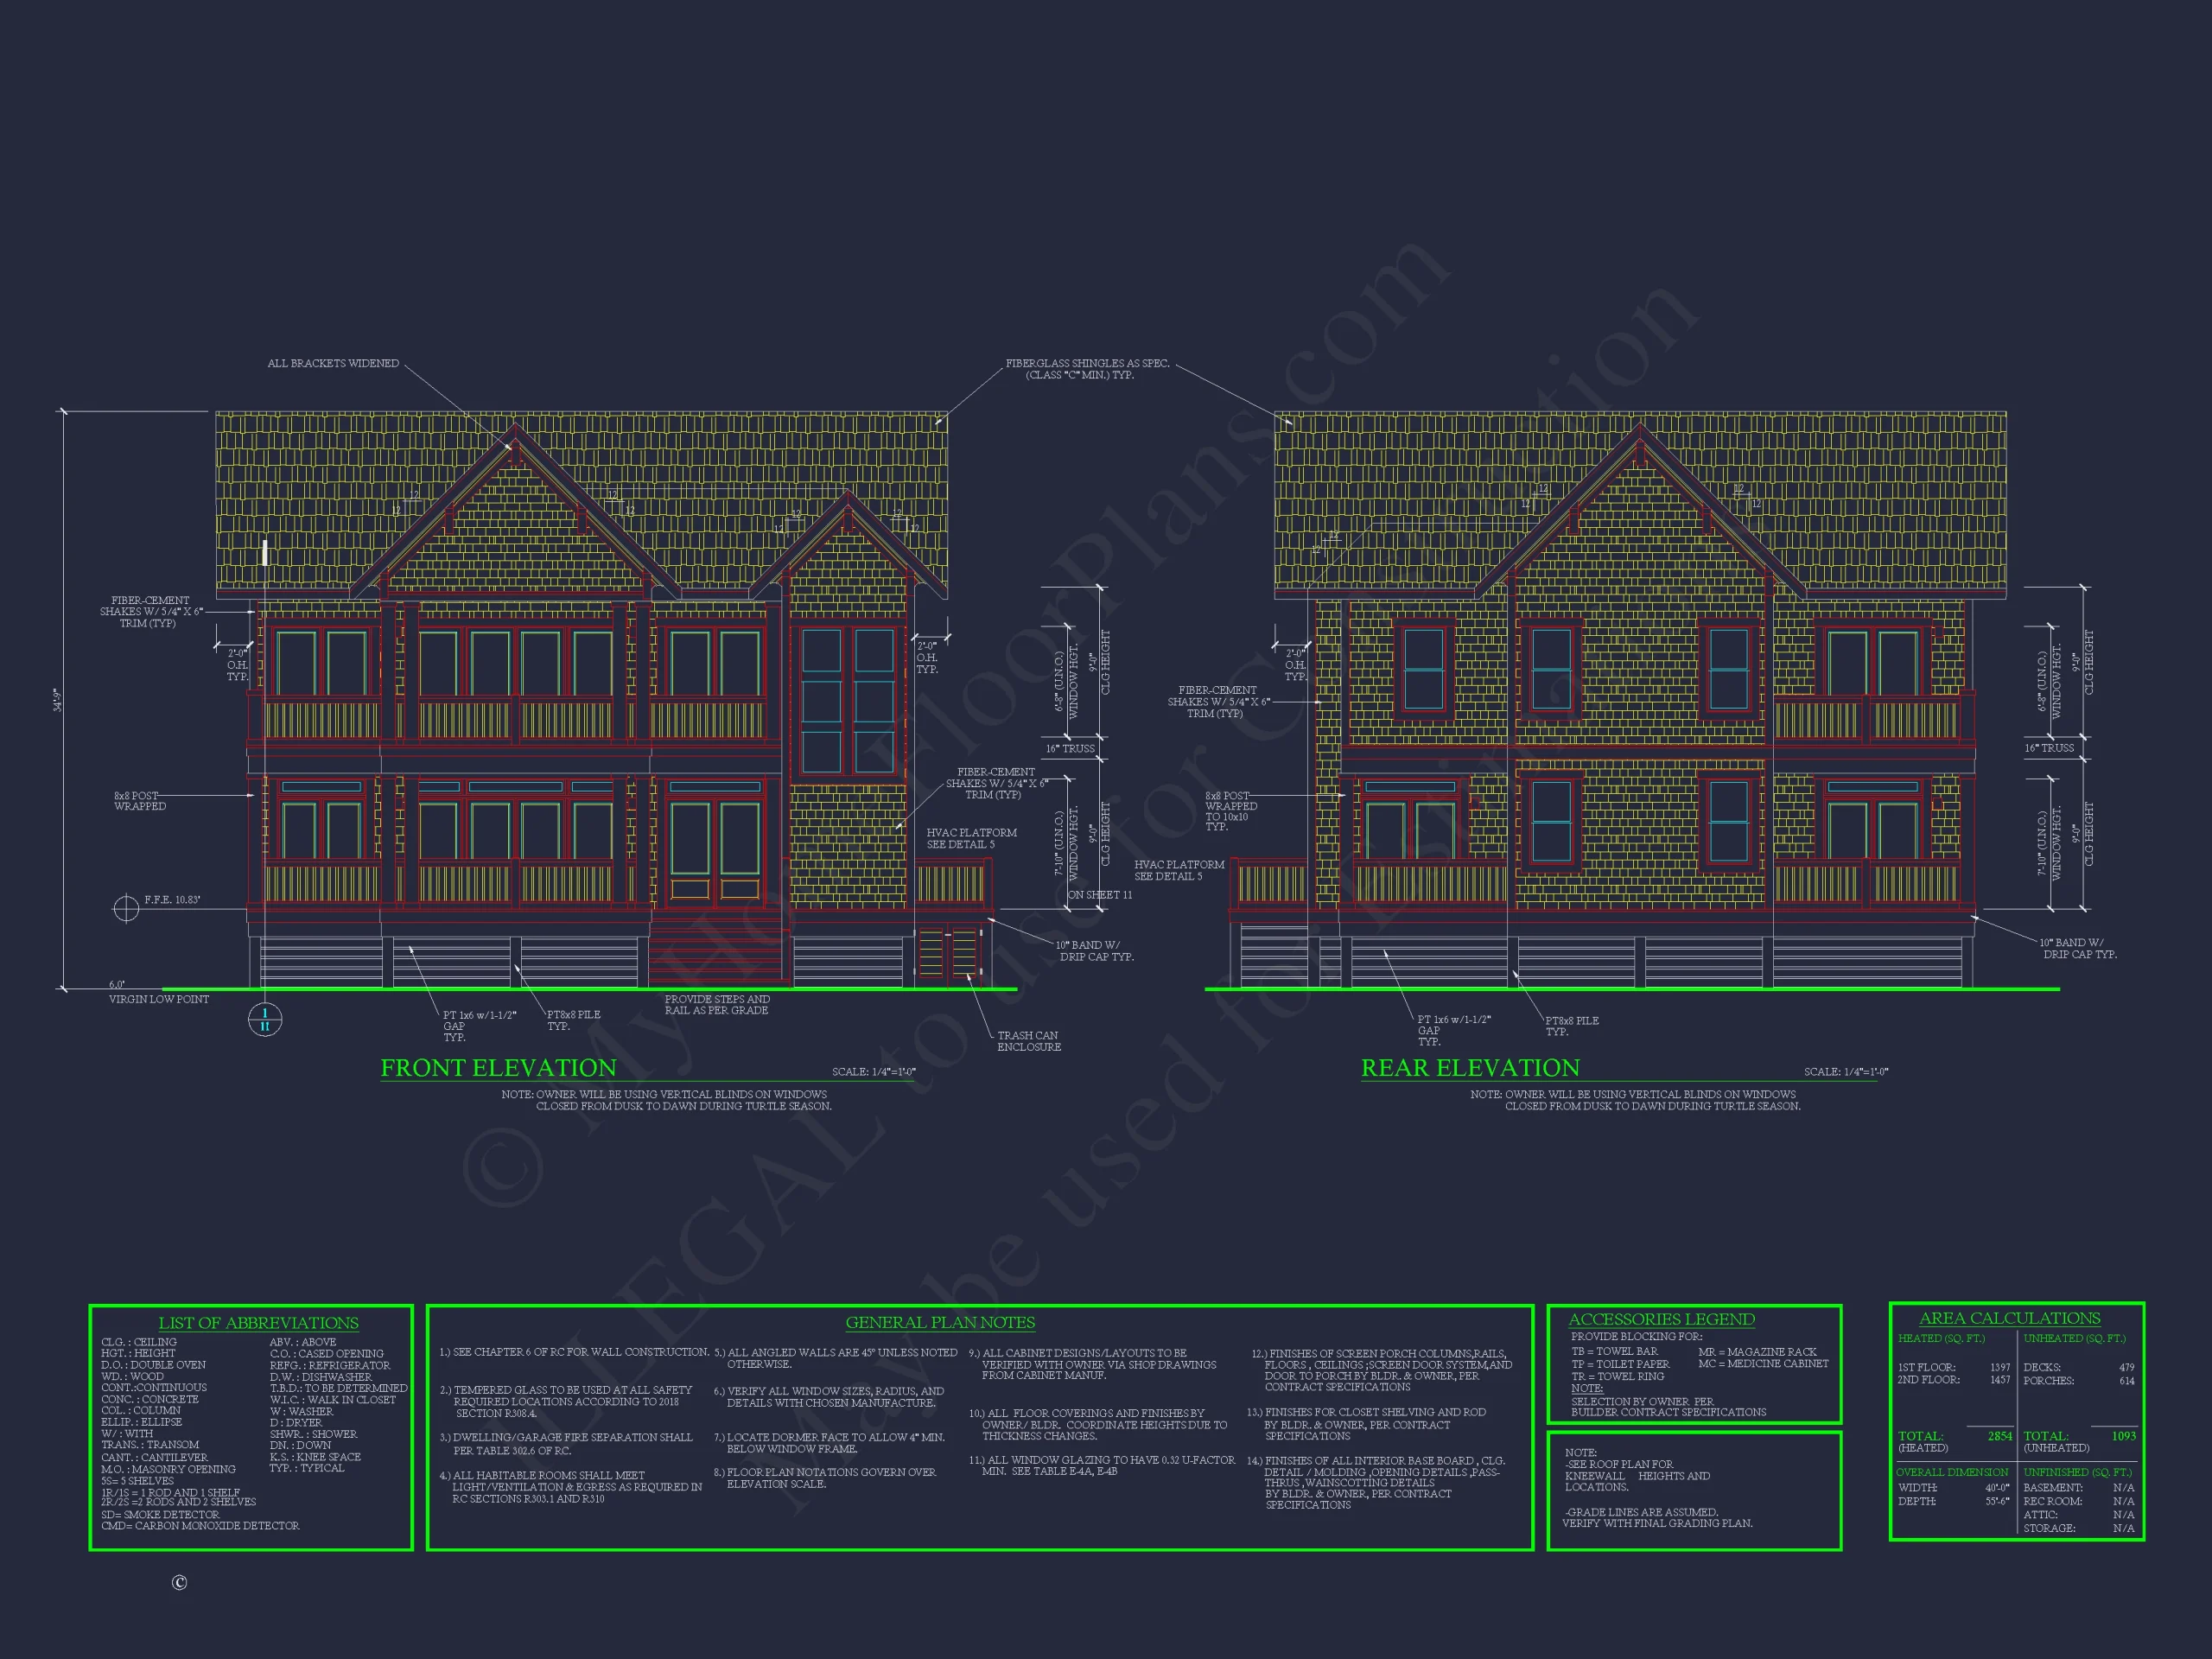This screenshot has height=1659, width=2212.
Task: Select the 'W.I.C. : WALK IN CLOSET' abbreviation
Action: (x=333, y=1399)
